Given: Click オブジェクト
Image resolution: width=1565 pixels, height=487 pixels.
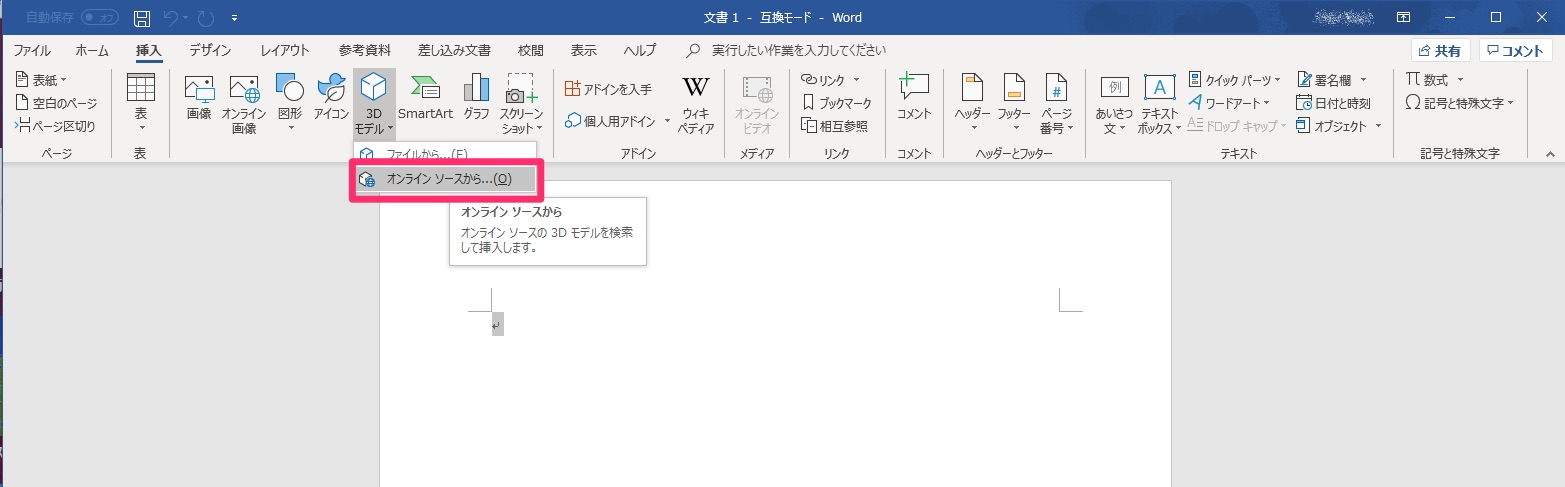Looking at the screenshot, I should point(1339,126).
